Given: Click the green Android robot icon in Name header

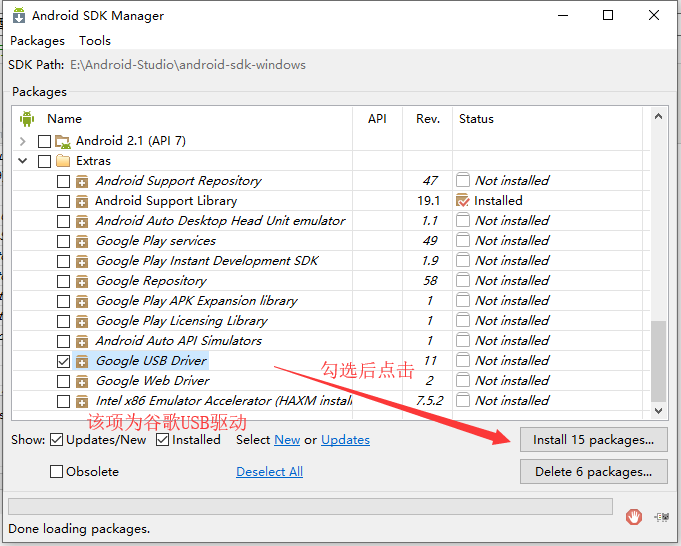Looking at the screenshot, I should click(x=27, y=119).
